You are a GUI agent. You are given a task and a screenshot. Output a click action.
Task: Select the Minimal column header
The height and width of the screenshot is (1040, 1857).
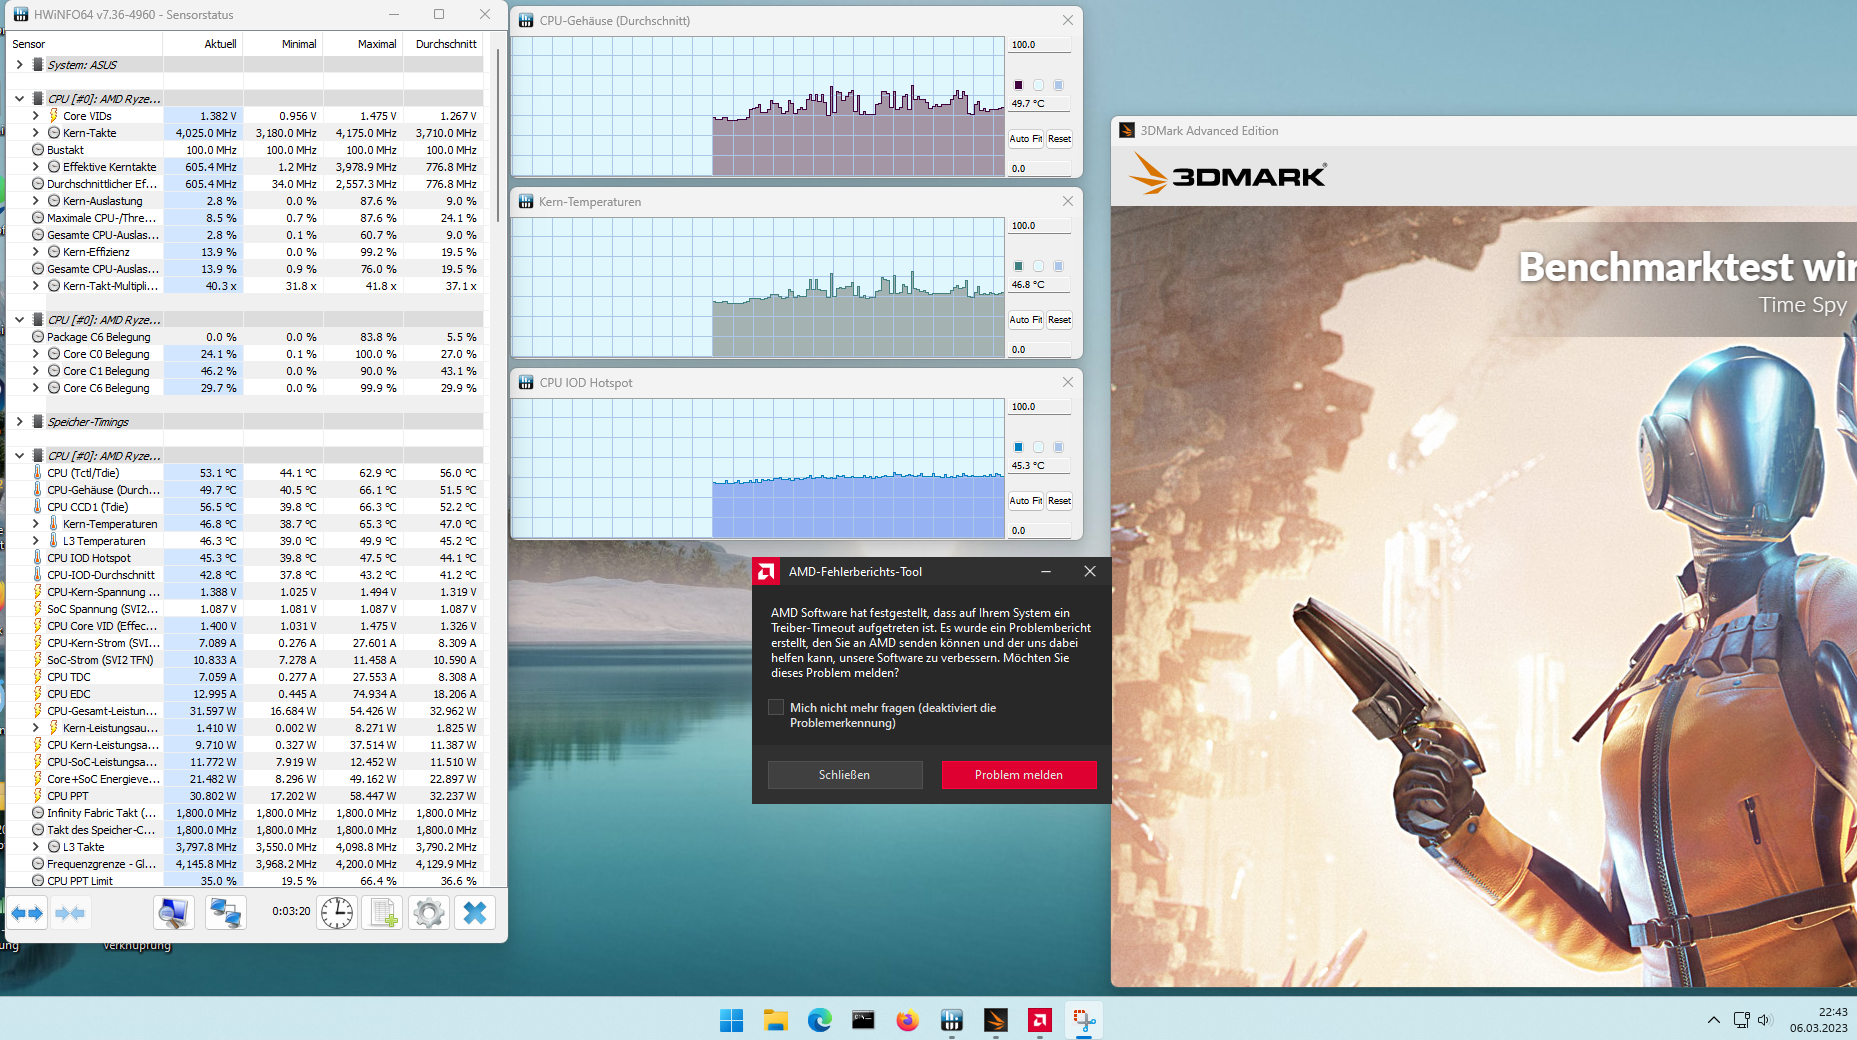283,44
